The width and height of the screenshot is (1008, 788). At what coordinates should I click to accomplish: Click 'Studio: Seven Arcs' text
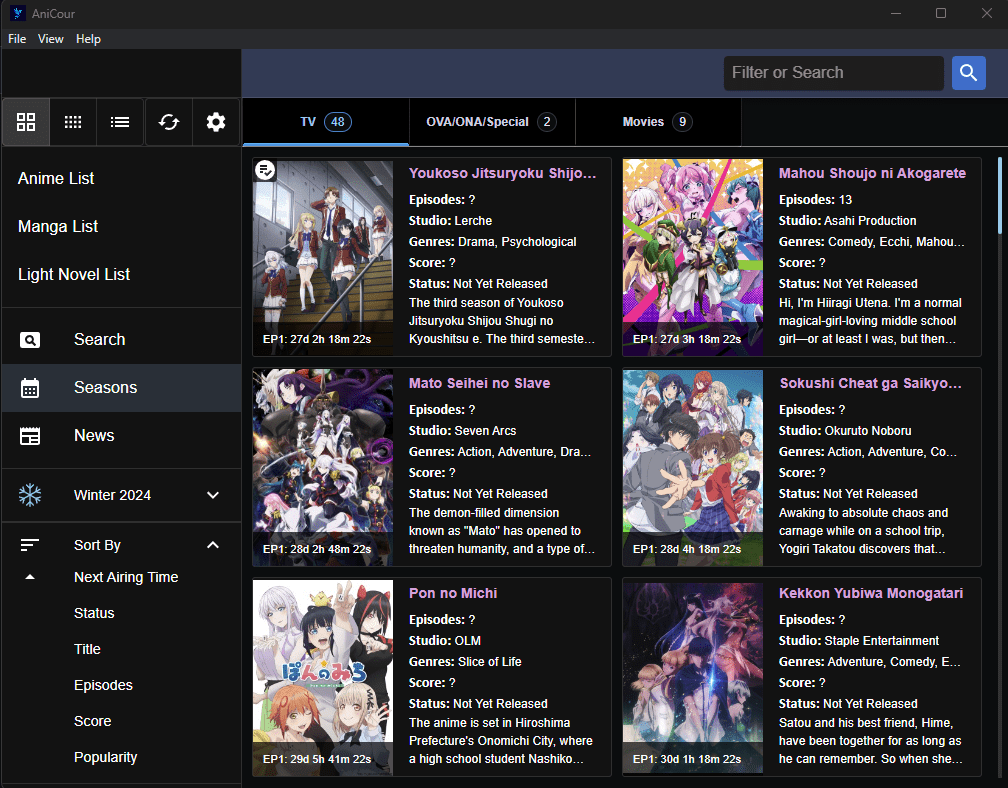[x=462, y=431]
